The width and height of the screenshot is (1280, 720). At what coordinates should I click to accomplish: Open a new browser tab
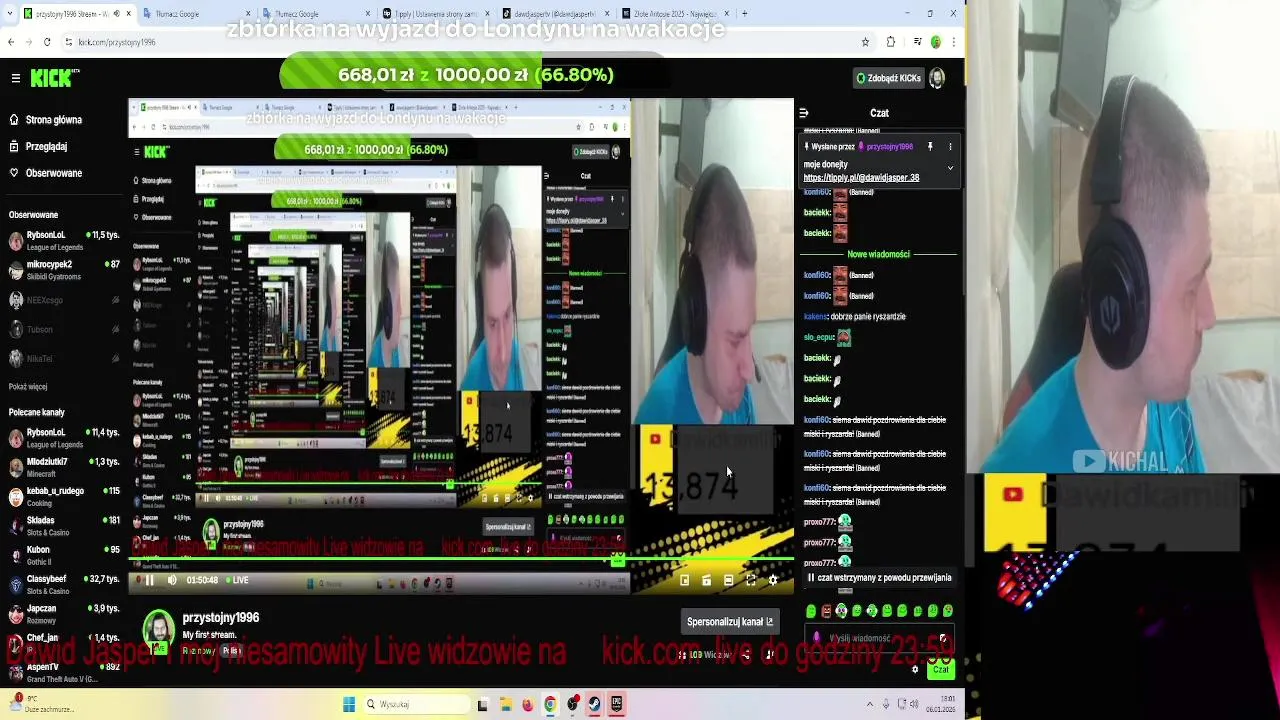pos(745,14)
